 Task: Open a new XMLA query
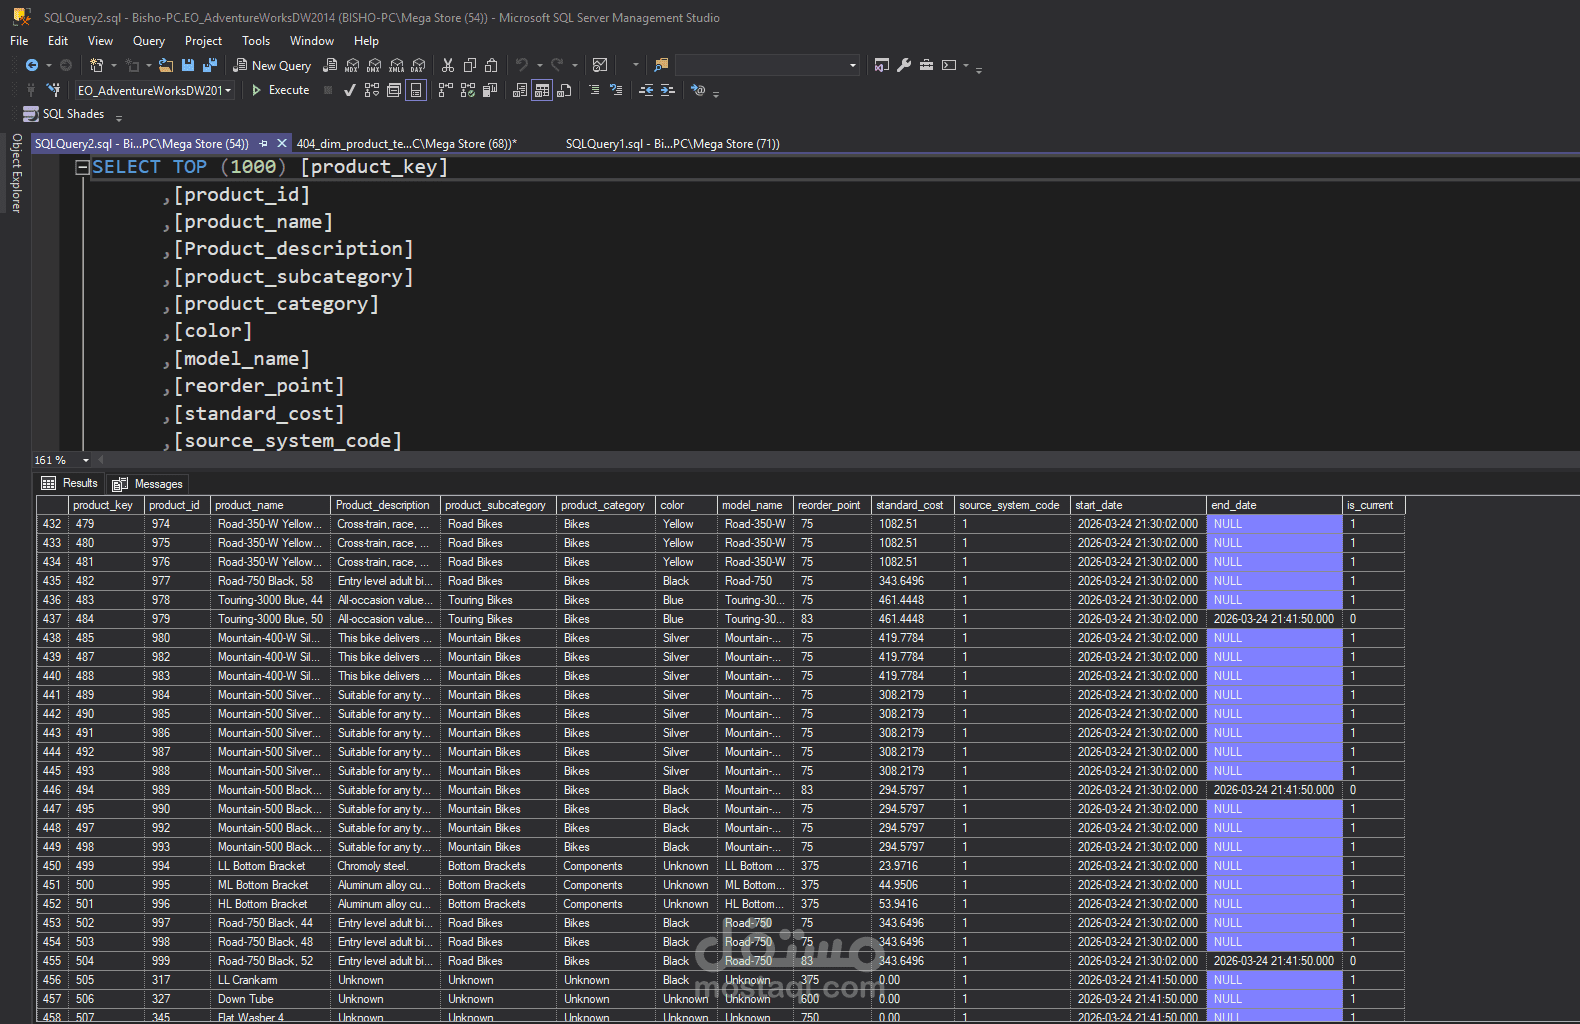click(396, 65)
